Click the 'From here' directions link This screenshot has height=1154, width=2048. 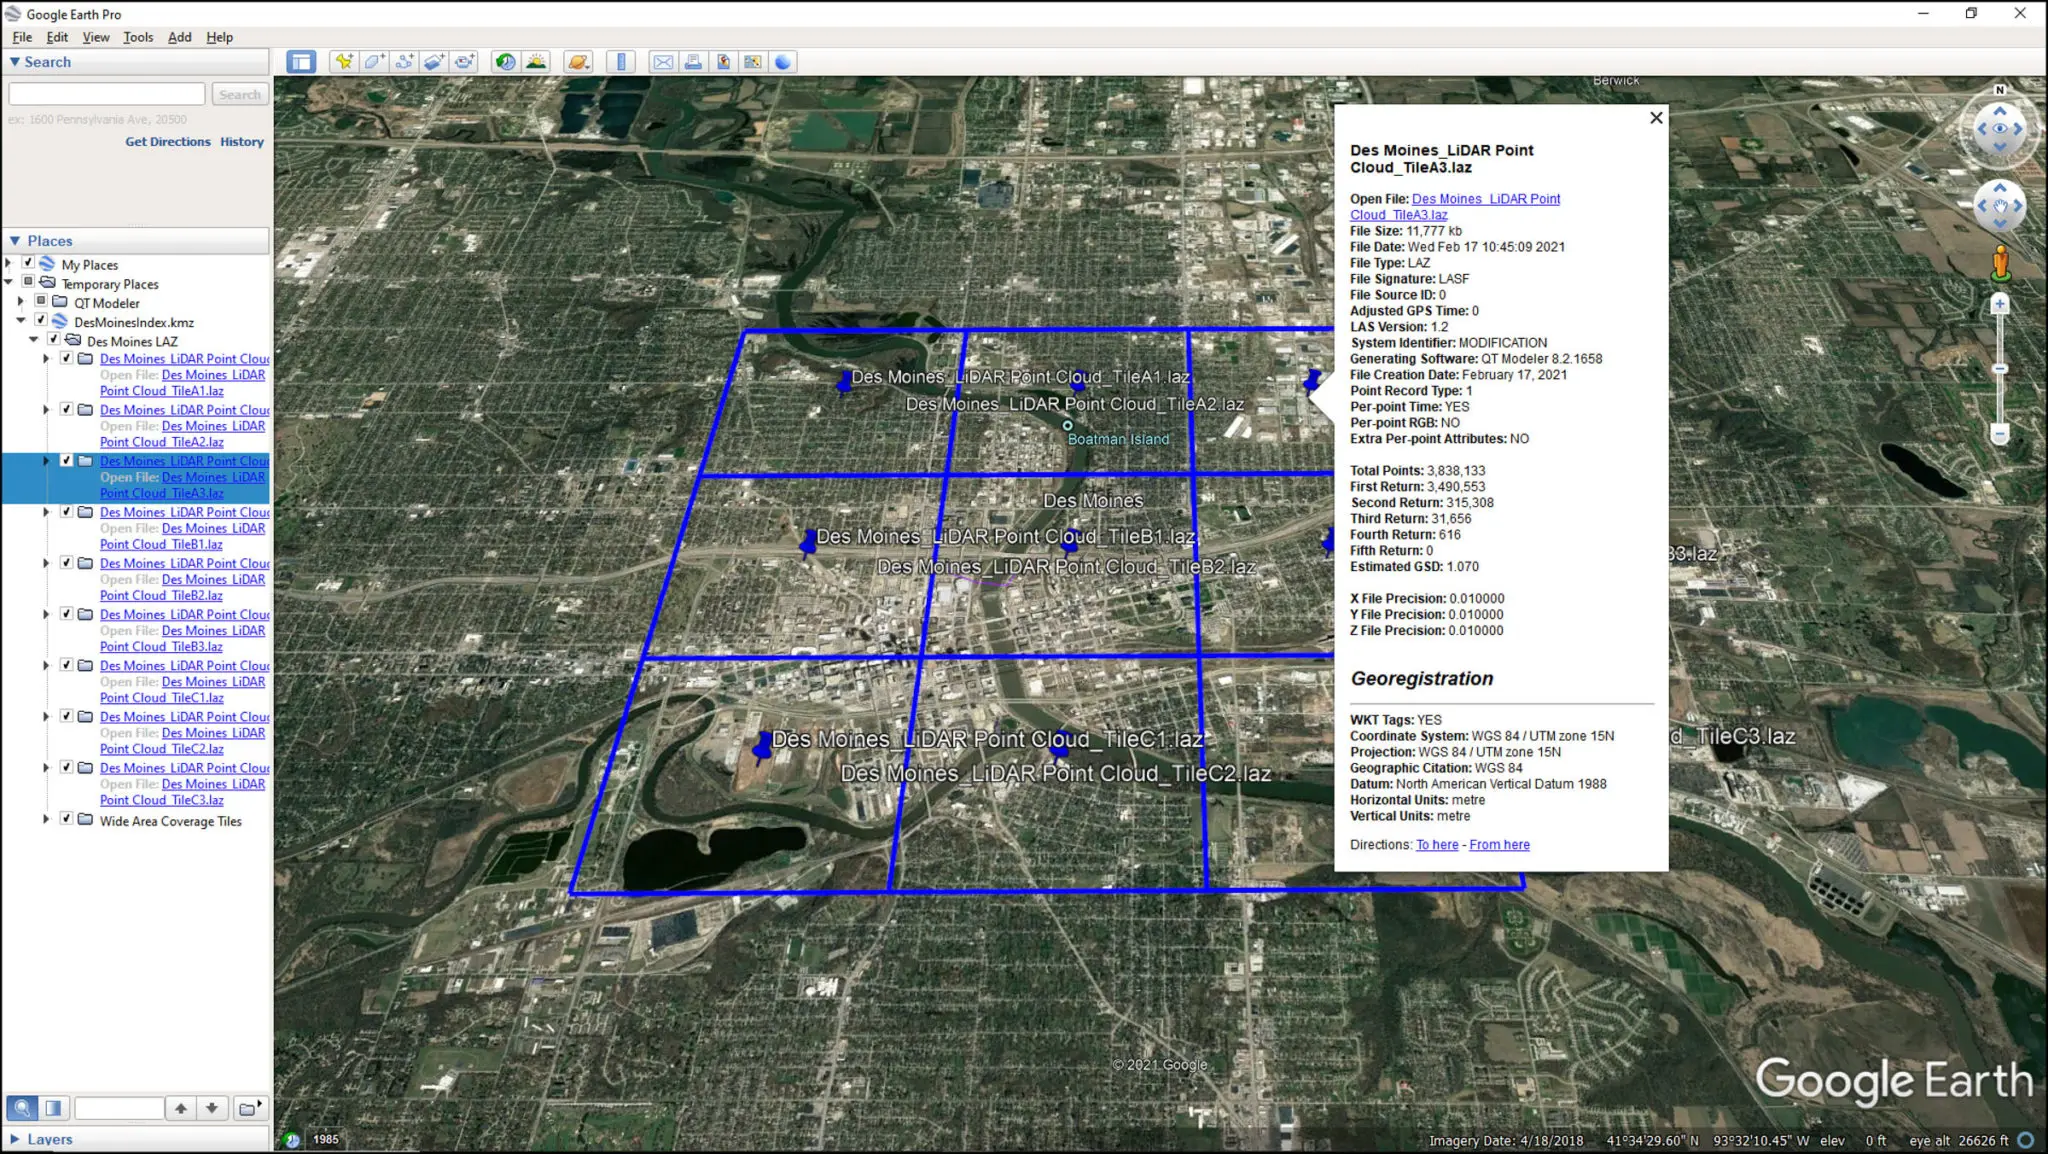(x=1499, y=845)
